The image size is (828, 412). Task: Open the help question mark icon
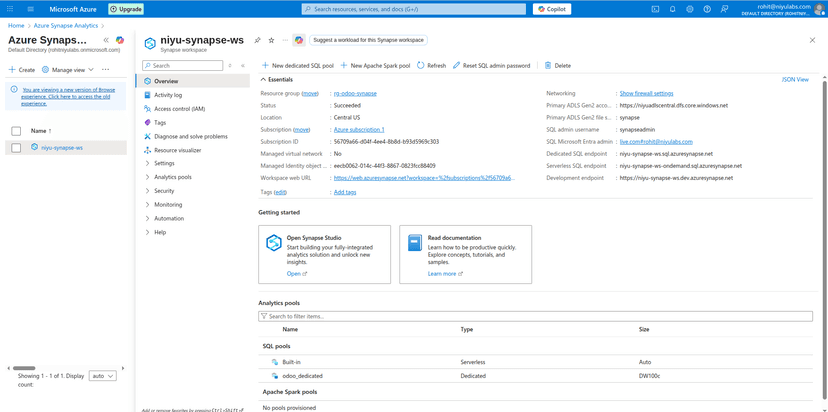[x=707, y=9]
